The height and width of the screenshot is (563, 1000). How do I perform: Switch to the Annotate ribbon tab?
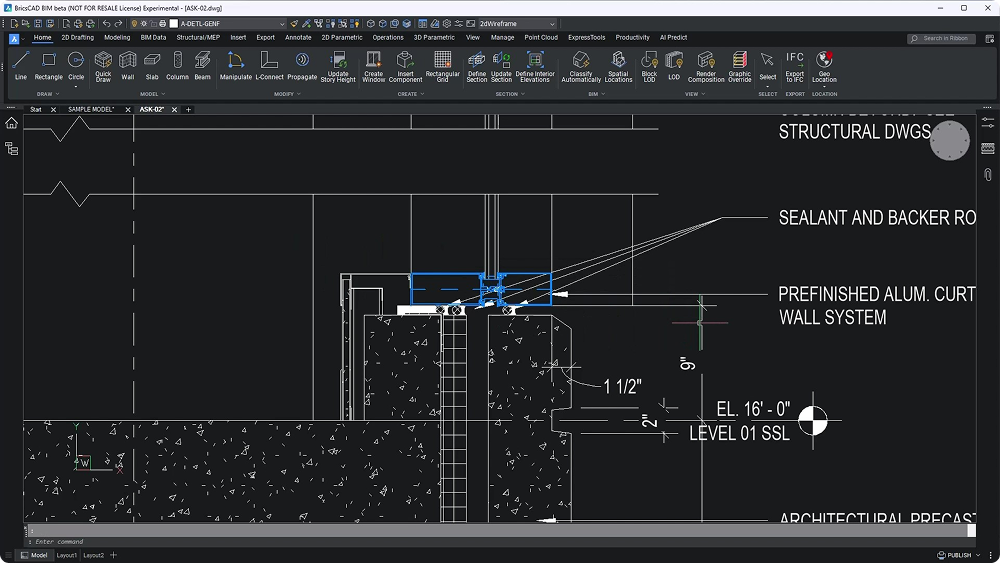click(x=298, y=38)
